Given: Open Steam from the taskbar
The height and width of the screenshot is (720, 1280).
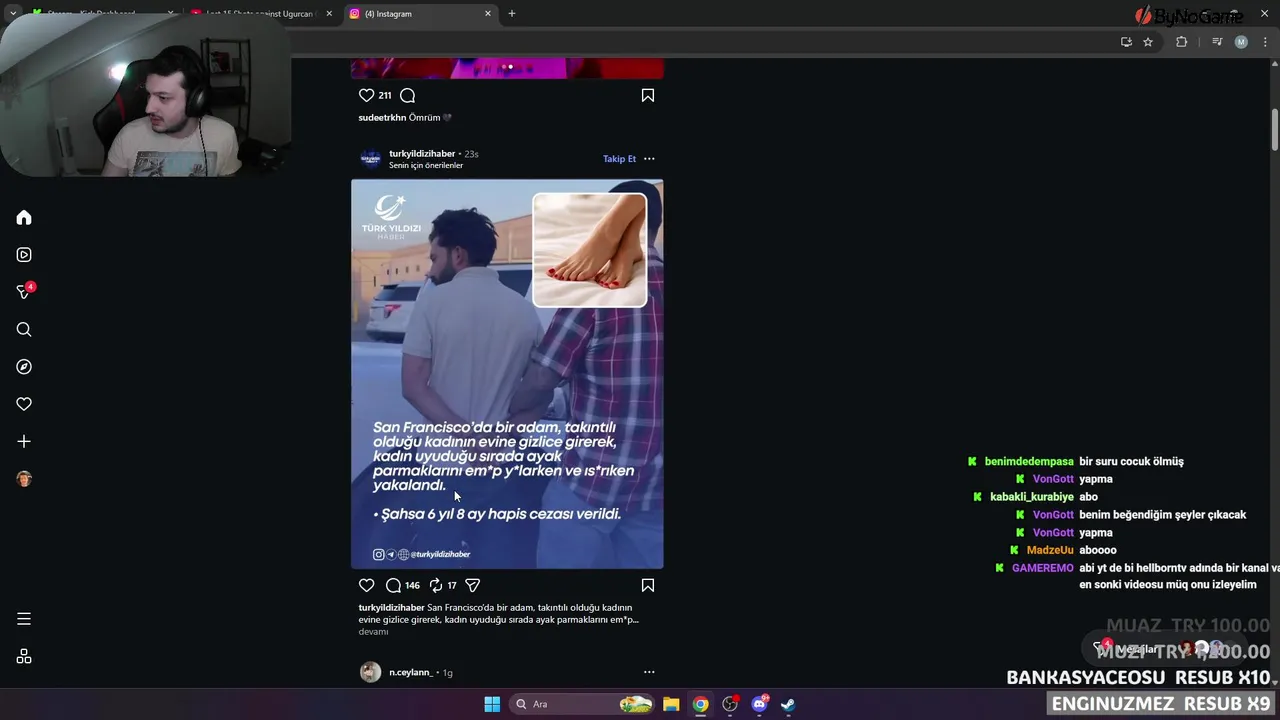Looking at the screenshot, I should pyautogui.click(x=788, y=704).
